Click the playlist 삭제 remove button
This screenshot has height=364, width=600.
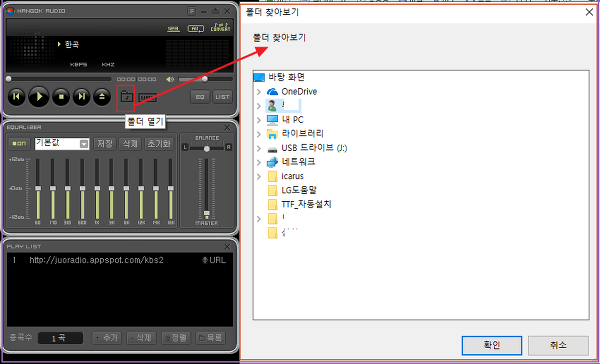point(142,338)
